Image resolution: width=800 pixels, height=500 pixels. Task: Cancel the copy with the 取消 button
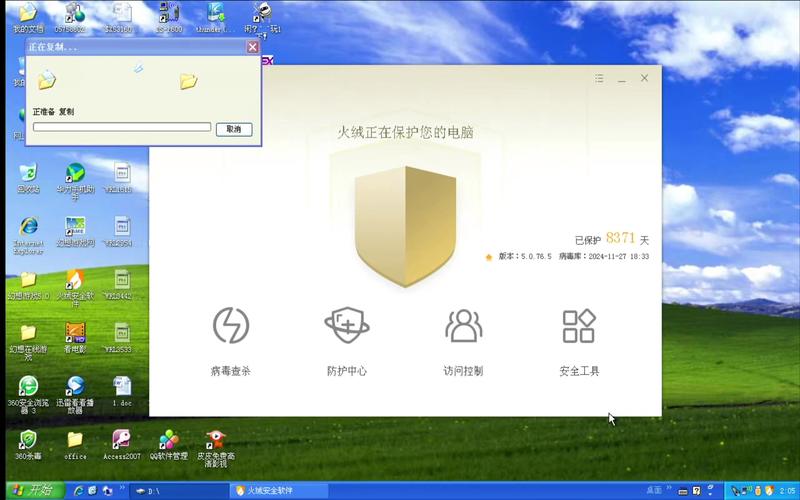click(x=234, y=129)
